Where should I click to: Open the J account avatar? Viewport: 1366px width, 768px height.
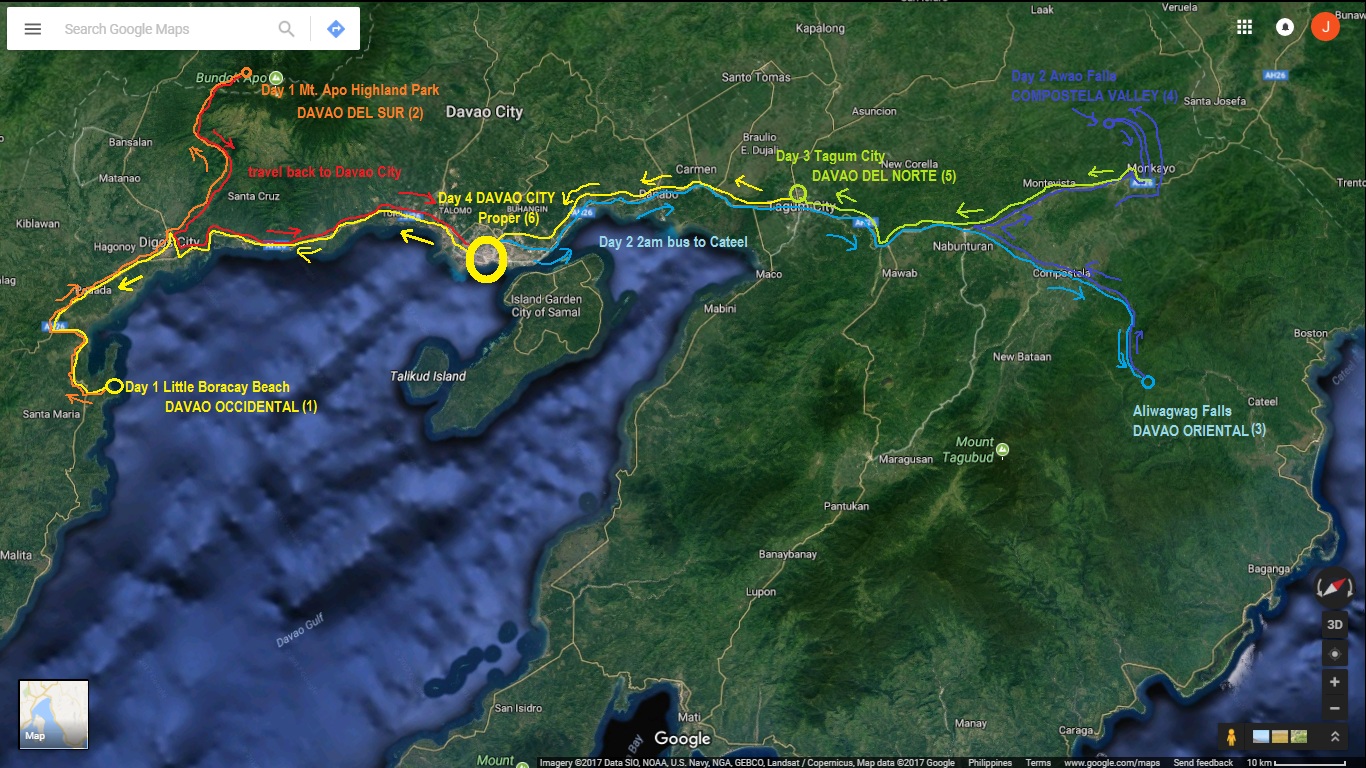(x=1326, y=27)
